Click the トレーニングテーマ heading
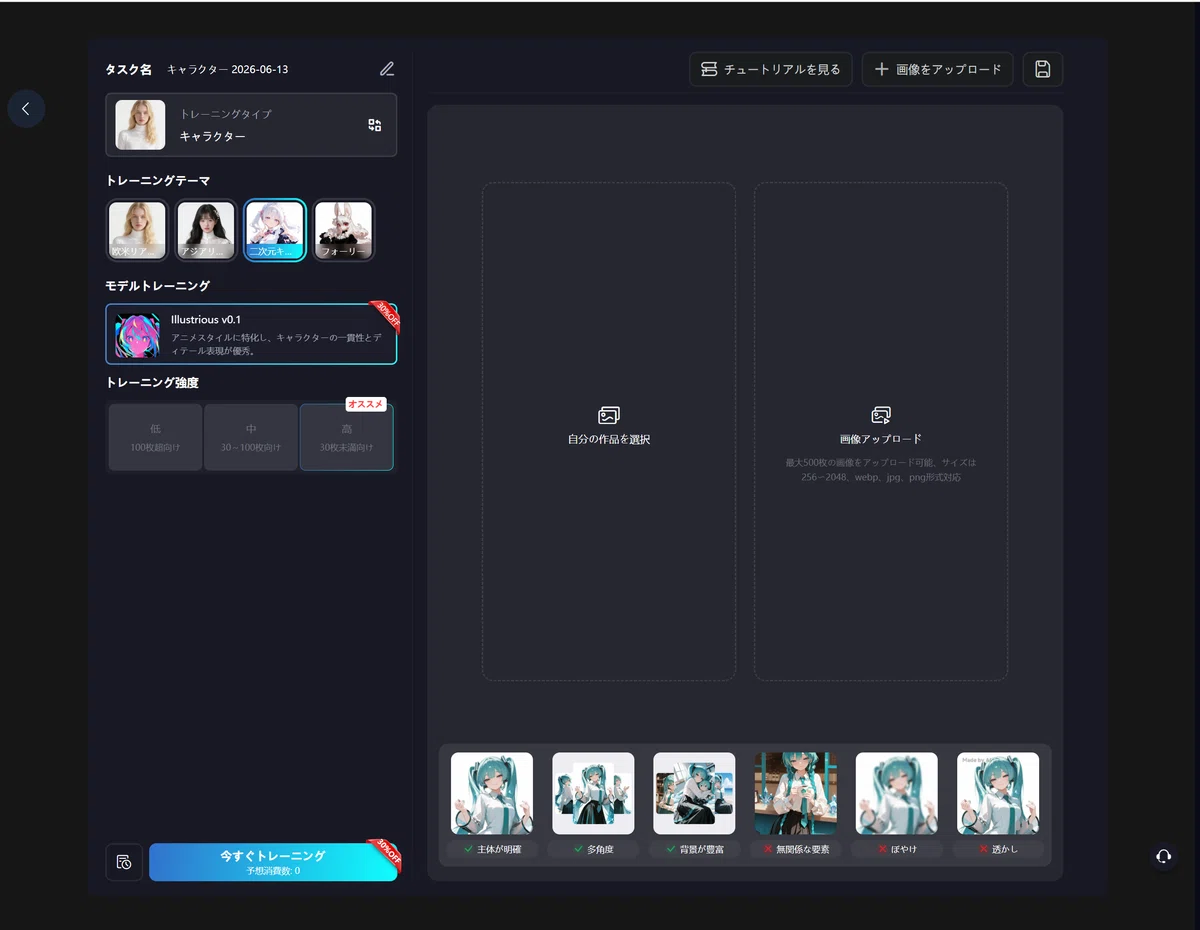This screenshot has width=1200, height=930. [158, 181]
